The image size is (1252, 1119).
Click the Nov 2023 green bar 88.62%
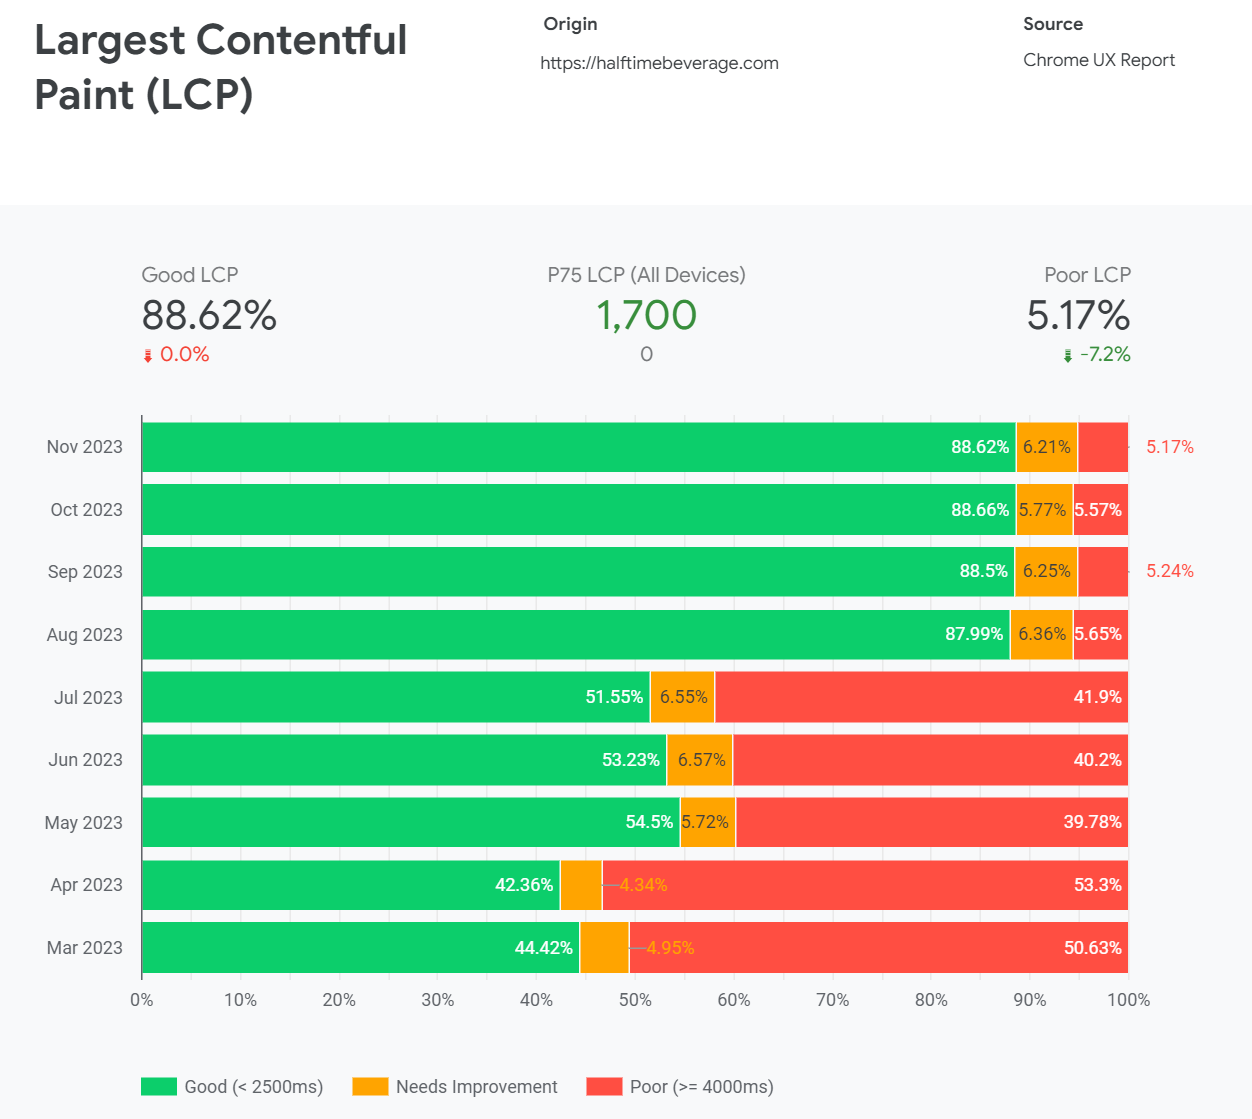pyautogui.click(x=579, y=447)
